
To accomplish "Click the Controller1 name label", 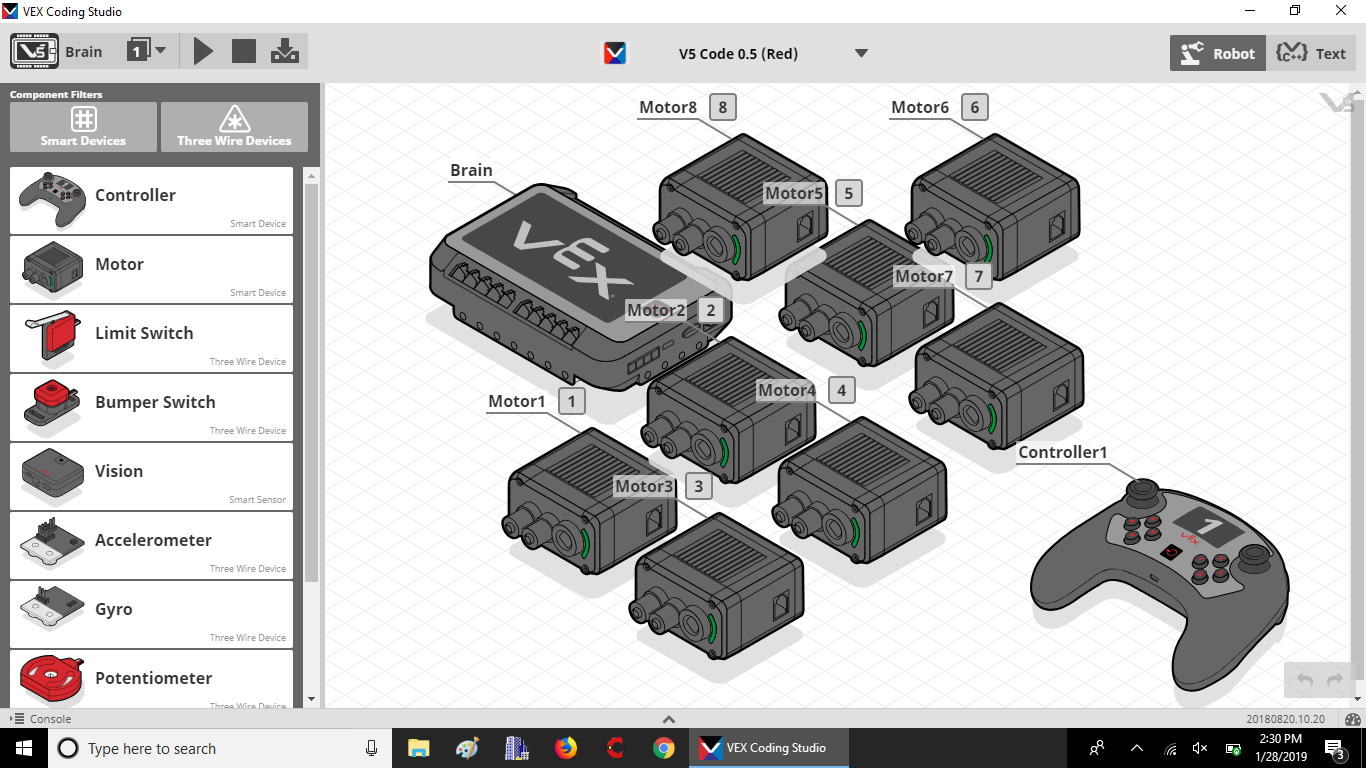I will (x=1063, y=452).
